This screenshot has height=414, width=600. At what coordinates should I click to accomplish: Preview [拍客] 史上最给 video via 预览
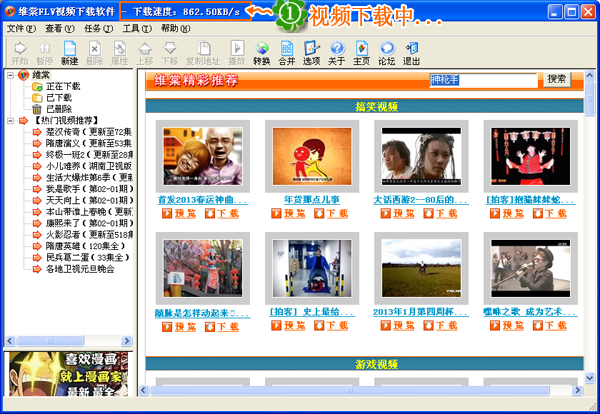(x=288, y=325)
